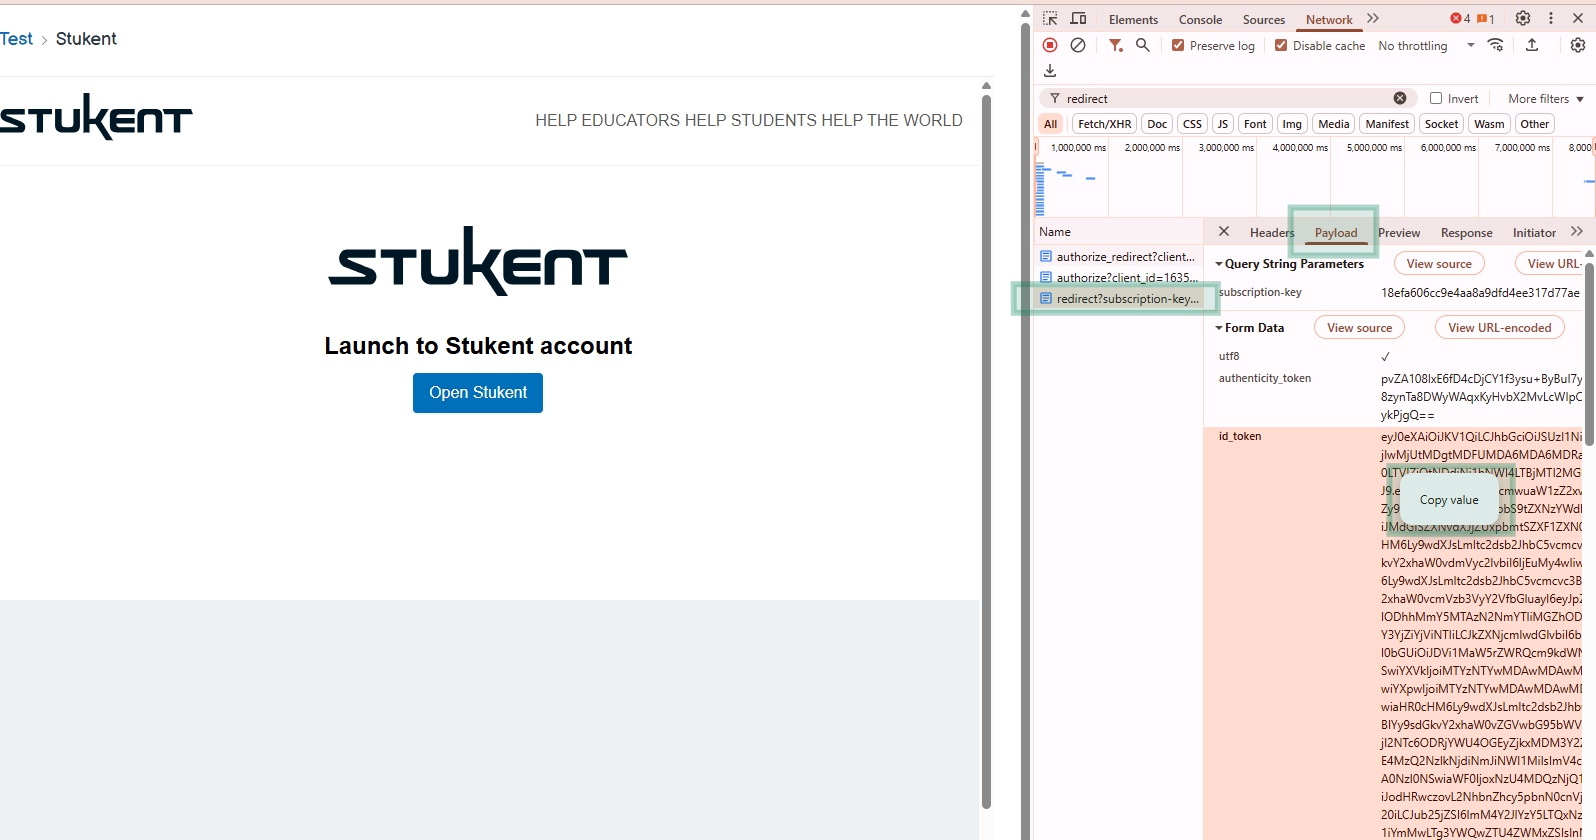Open the DevTools three-dot customize menu
1596x840 pixels.
[x=1551, y=19]
